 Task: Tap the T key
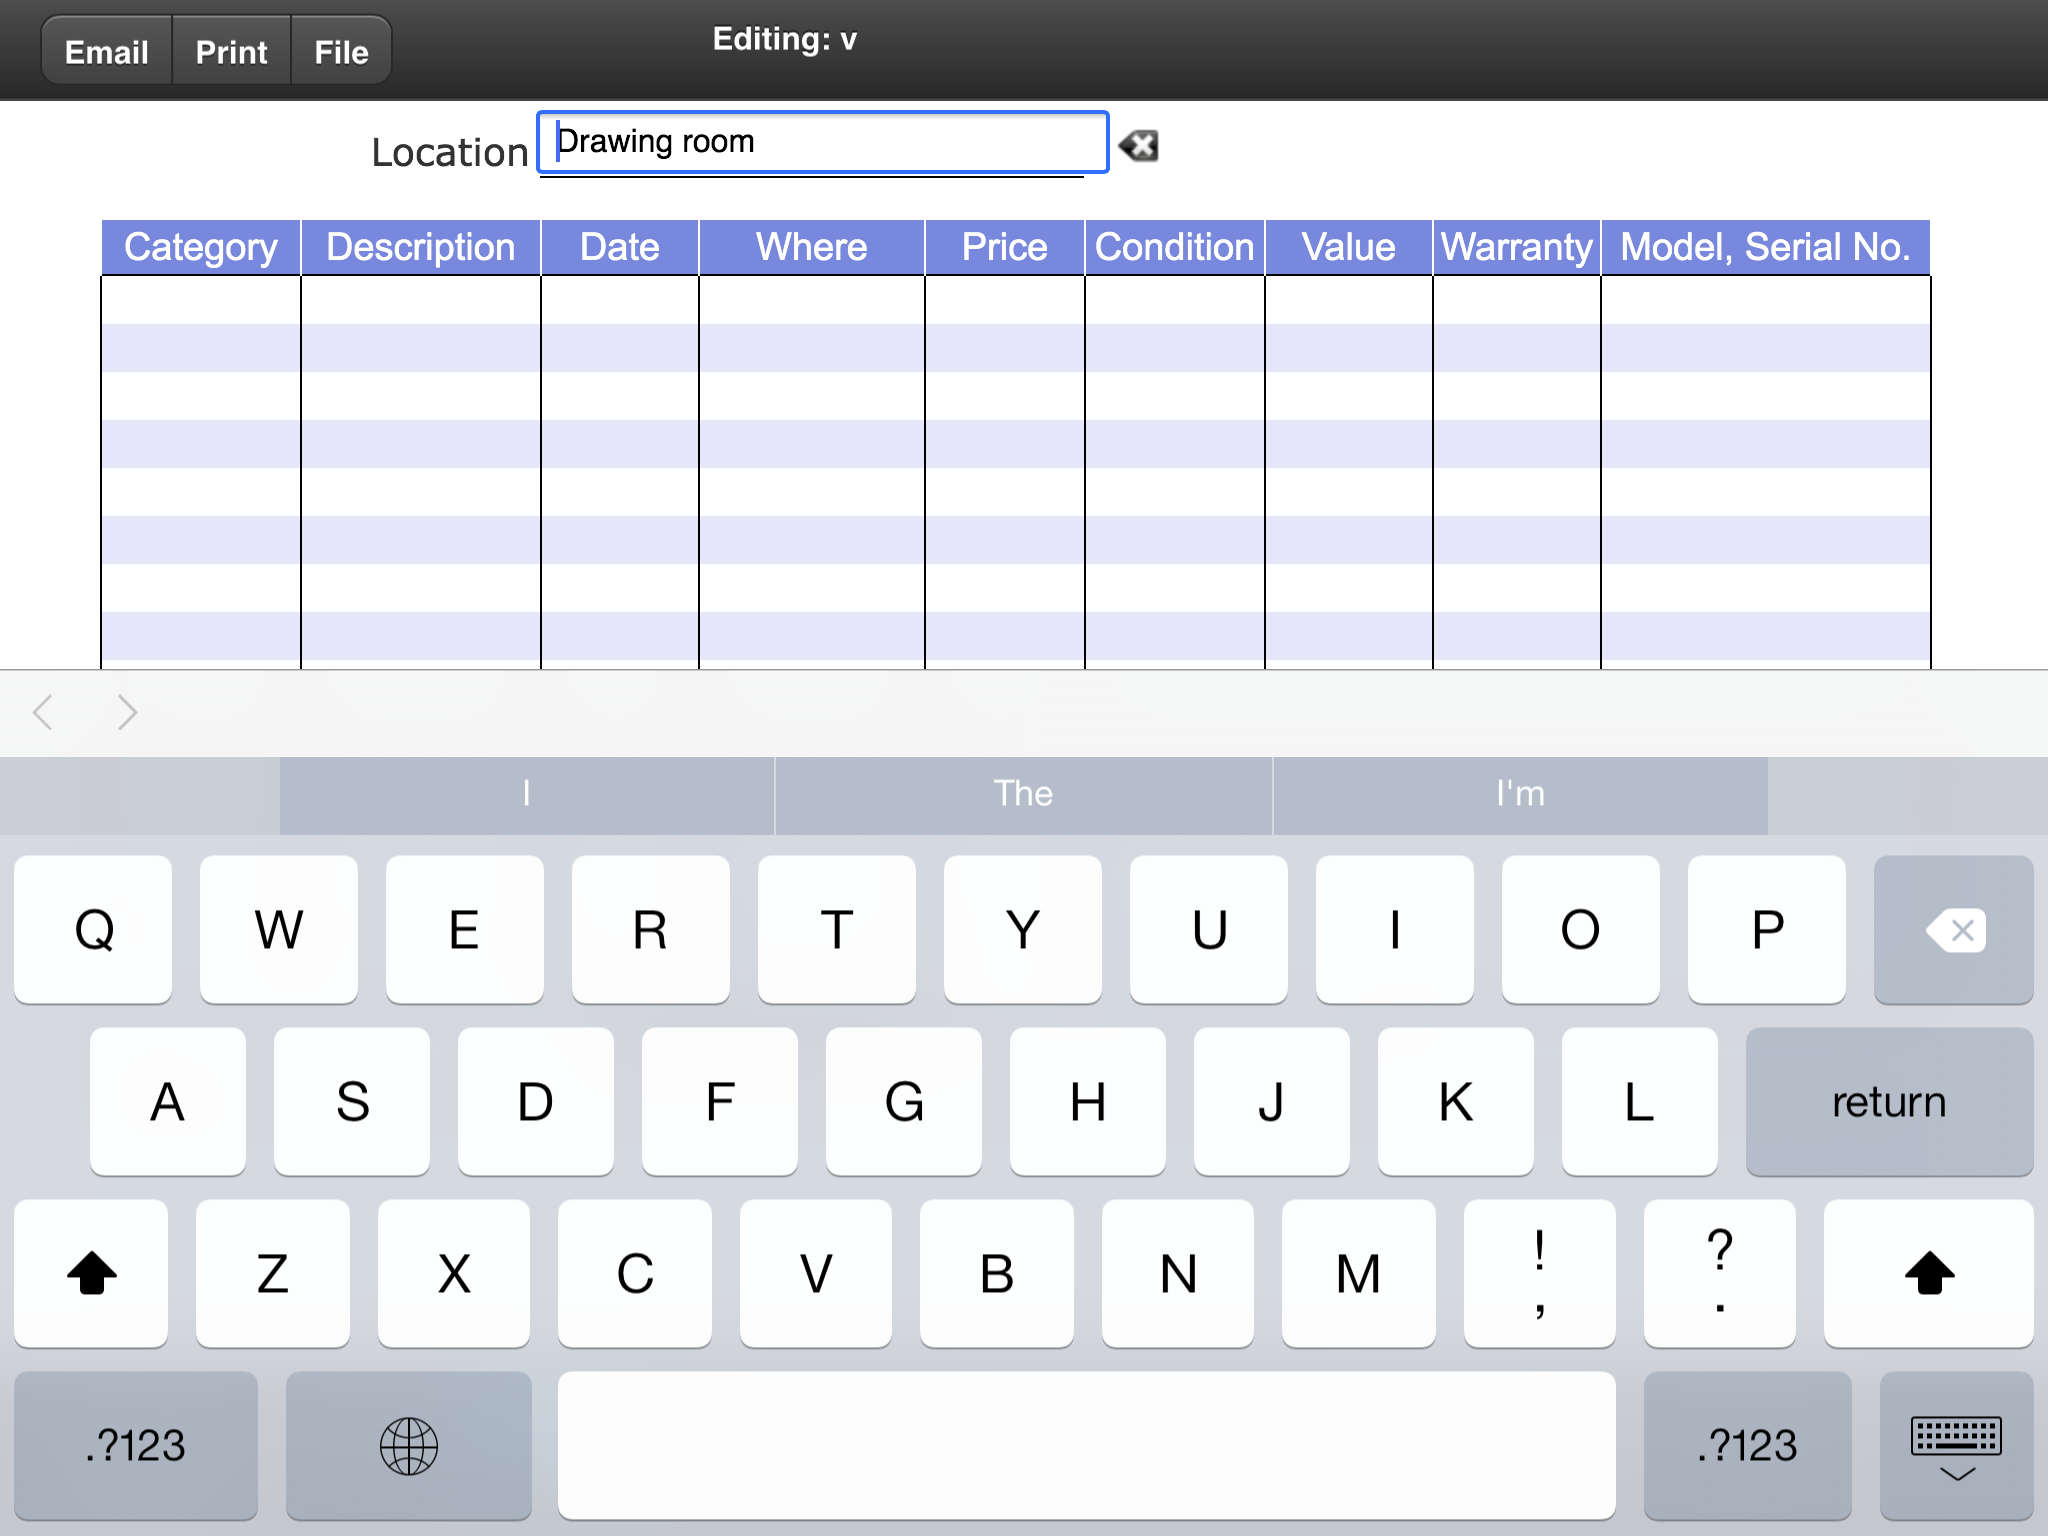[837, 929]
